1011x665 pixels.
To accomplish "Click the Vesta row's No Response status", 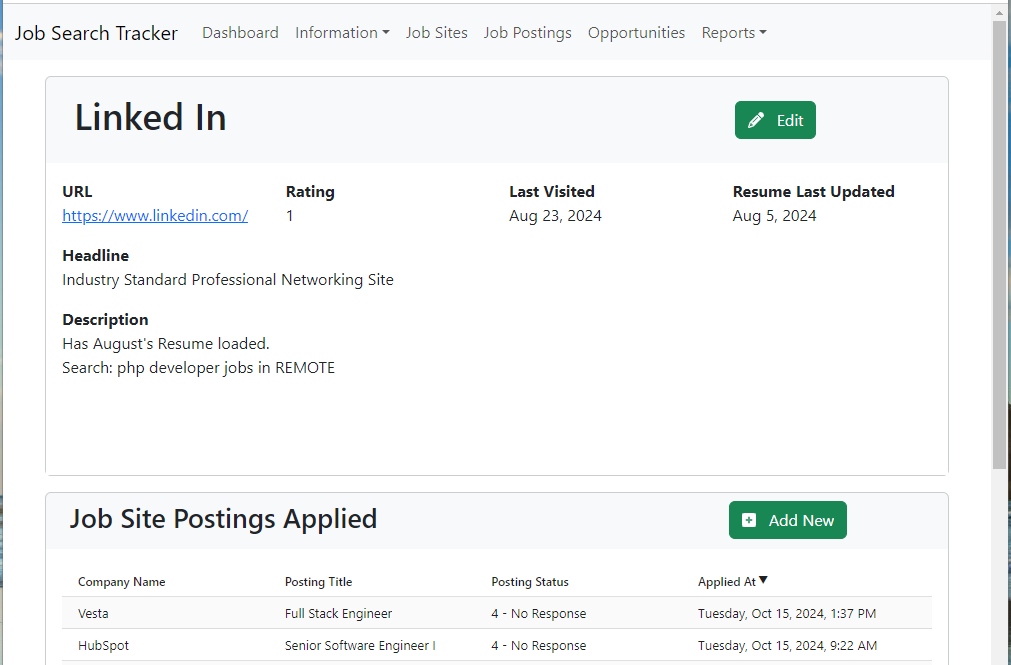I will [x=538, y=613].
